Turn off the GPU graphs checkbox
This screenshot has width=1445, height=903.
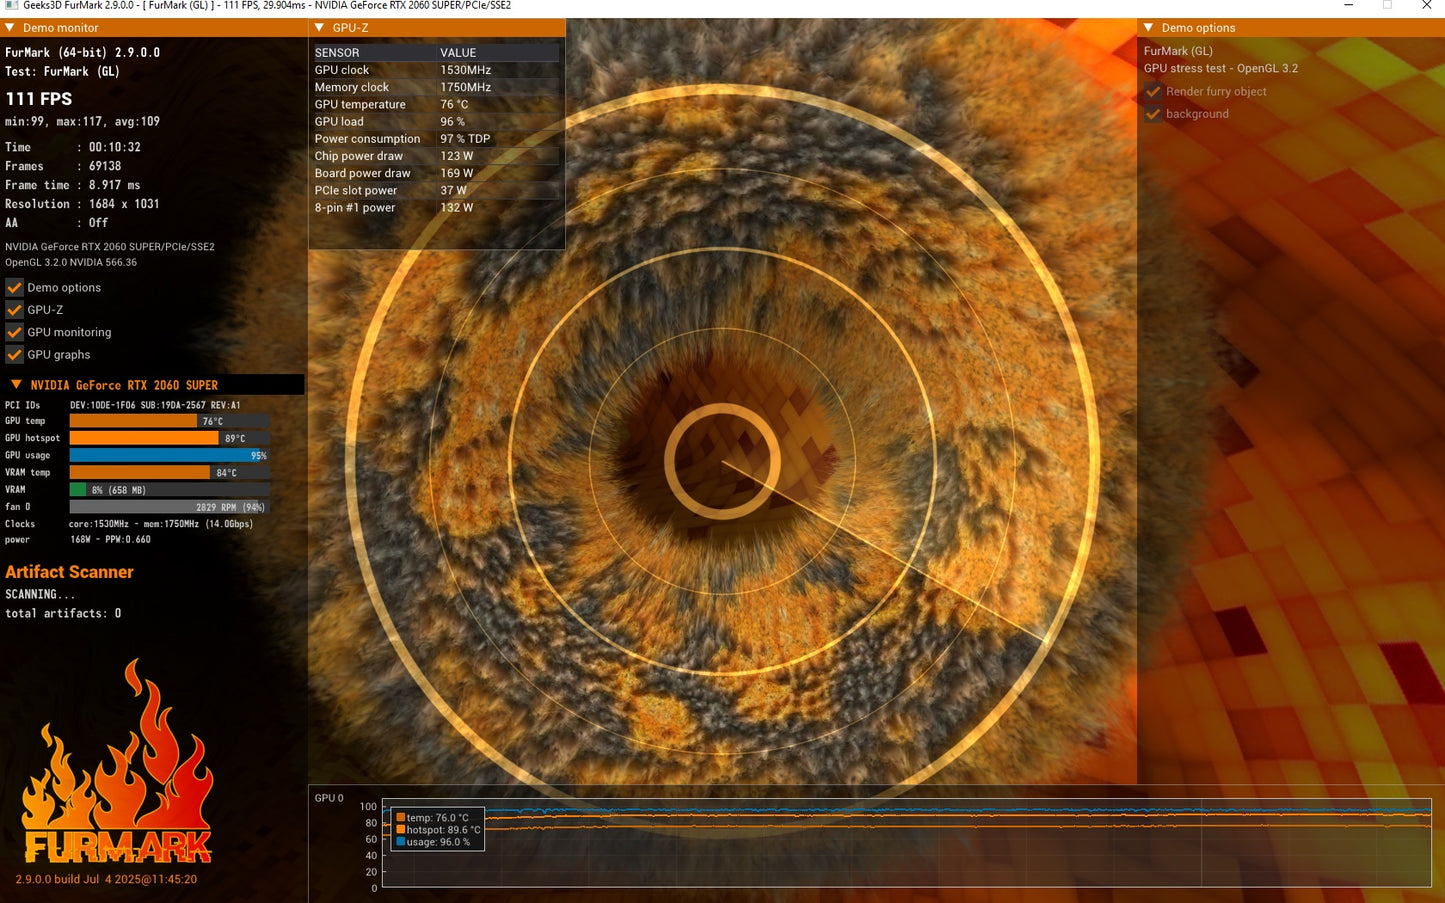[14, 355]
